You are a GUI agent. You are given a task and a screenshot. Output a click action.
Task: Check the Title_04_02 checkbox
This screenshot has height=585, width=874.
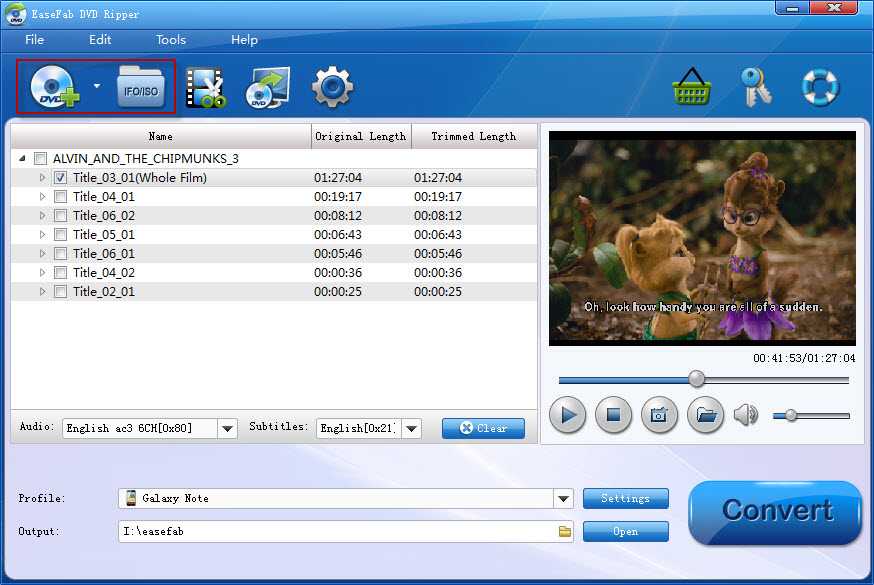click(x=60, y=272)
